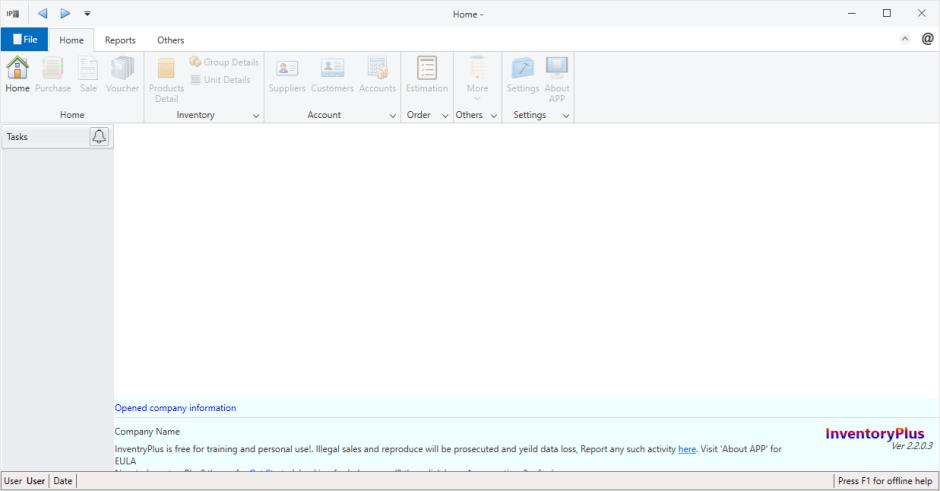Open the Accounts icon
940x491 pixels.
[378, 75]
